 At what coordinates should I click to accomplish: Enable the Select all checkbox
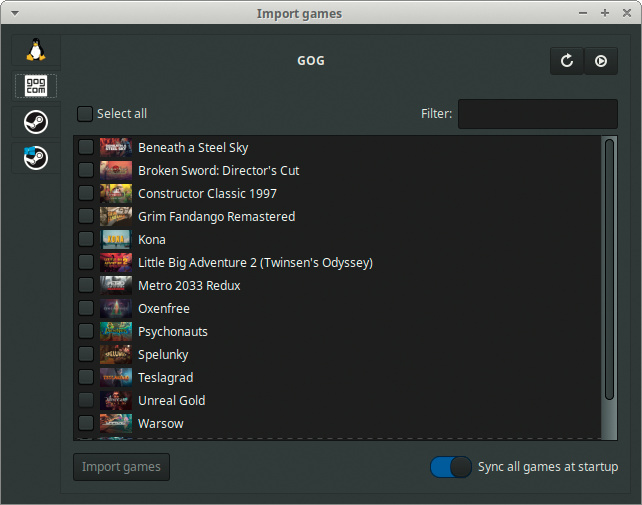coord(85,114)
